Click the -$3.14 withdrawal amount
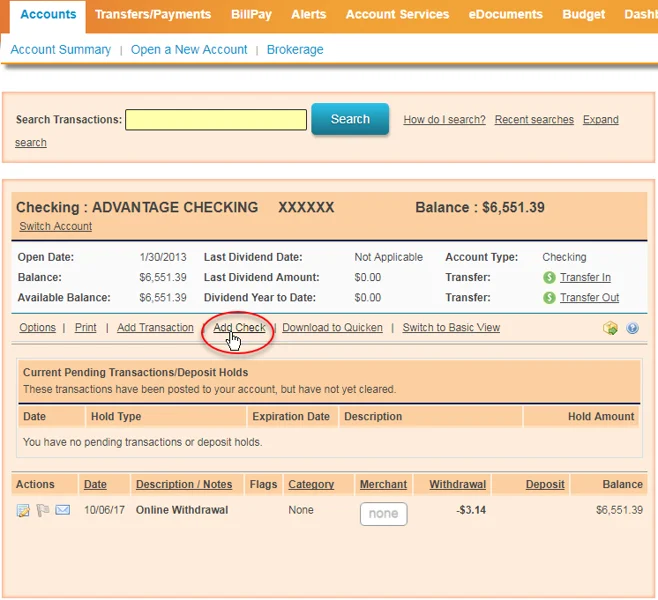658x600 pixels. tap(471, 510)
